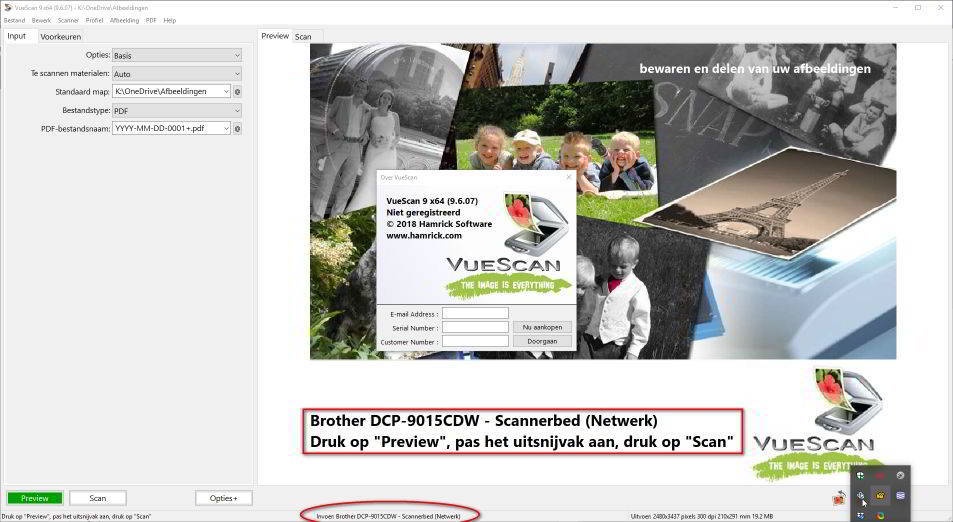Select the Scan tab above the image

(303, 36)
